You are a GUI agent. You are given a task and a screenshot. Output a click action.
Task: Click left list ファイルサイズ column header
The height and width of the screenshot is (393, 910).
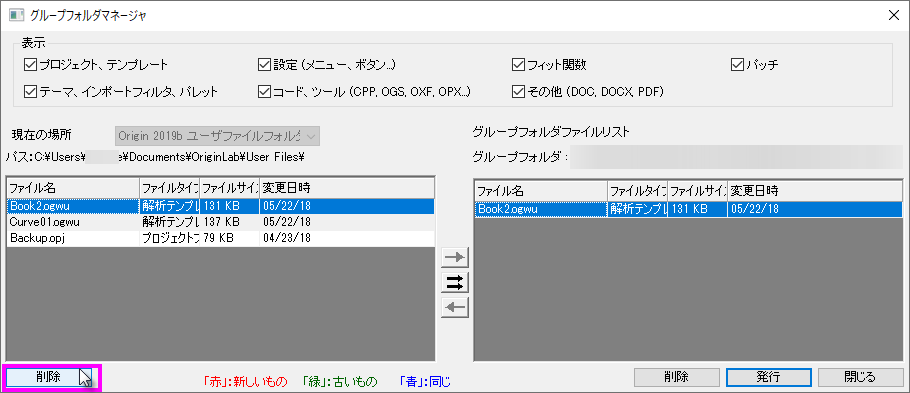coord(229,188)
